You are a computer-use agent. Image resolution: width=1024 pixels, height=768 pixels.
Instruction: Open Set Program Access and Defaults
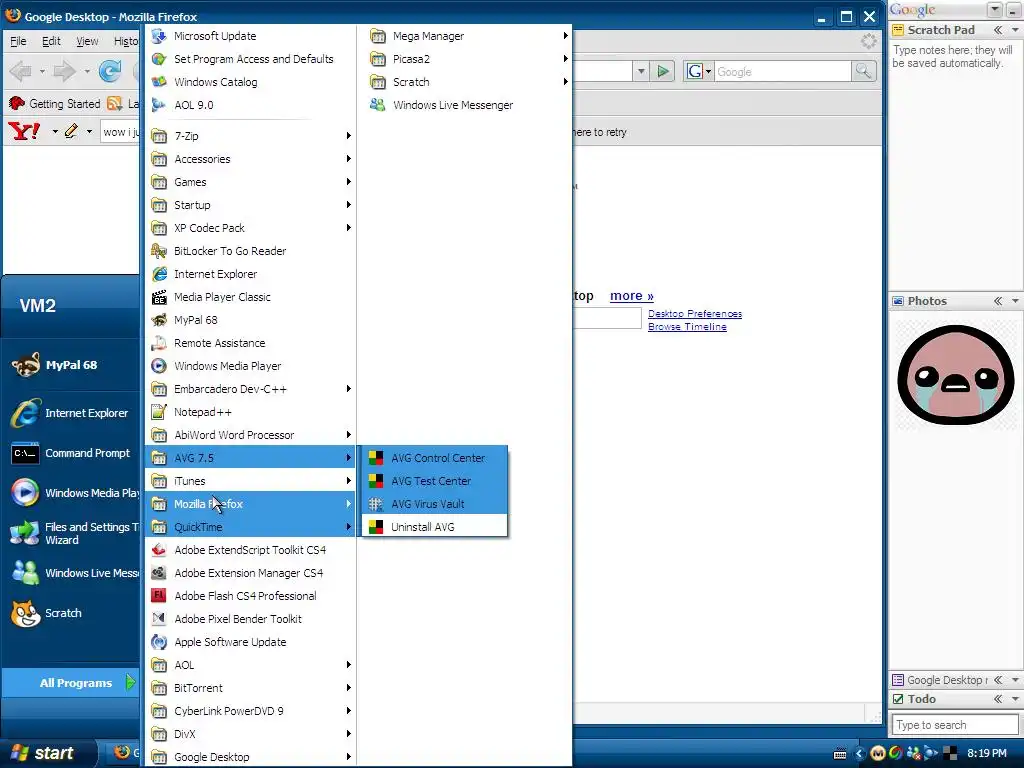tap(251, 59)
